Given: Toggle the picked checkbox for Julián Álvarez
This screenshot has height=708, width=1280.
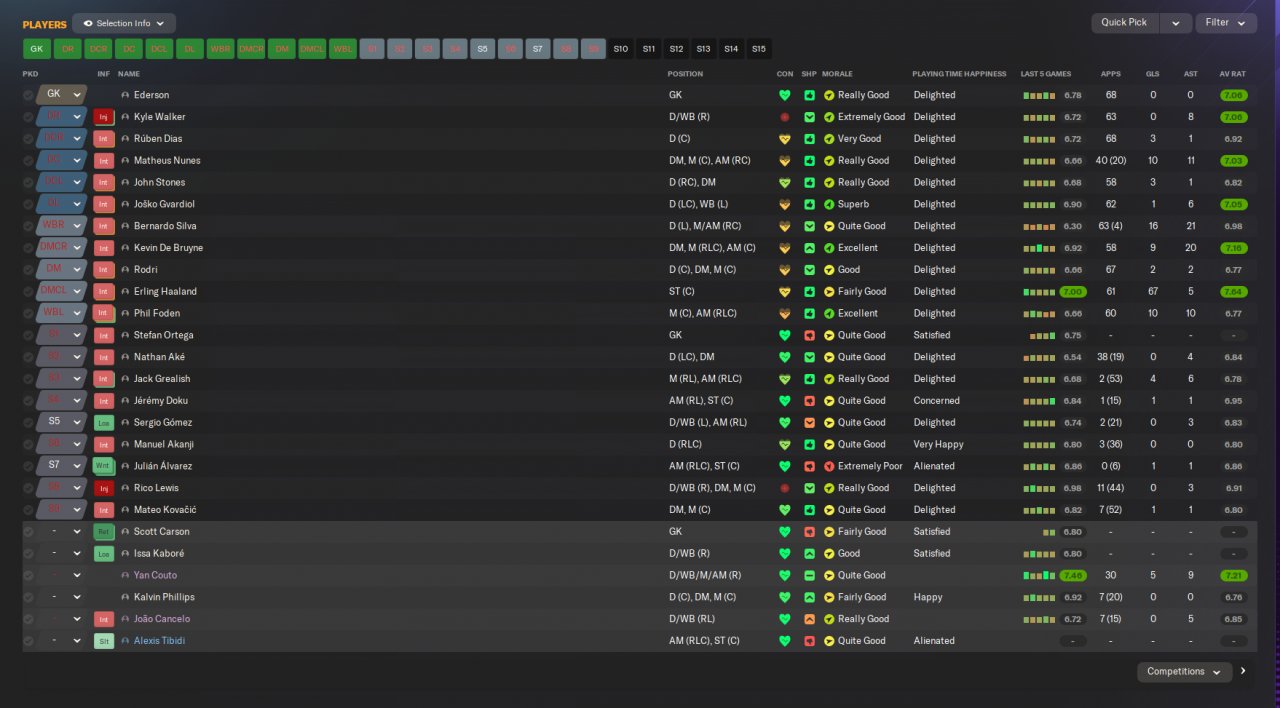Looking at the screenshot, I should (x=28, y=466).
